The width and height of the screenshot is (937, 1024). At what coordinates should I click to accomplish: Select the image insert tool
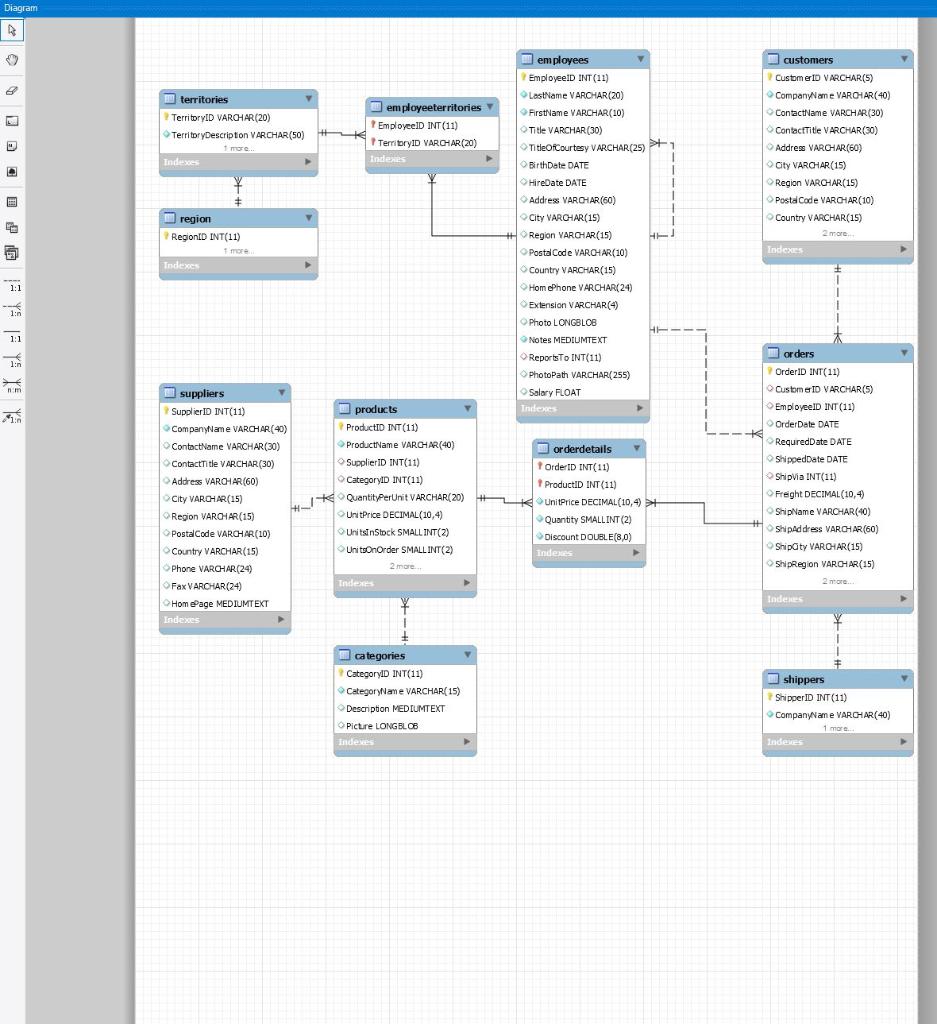12,172
